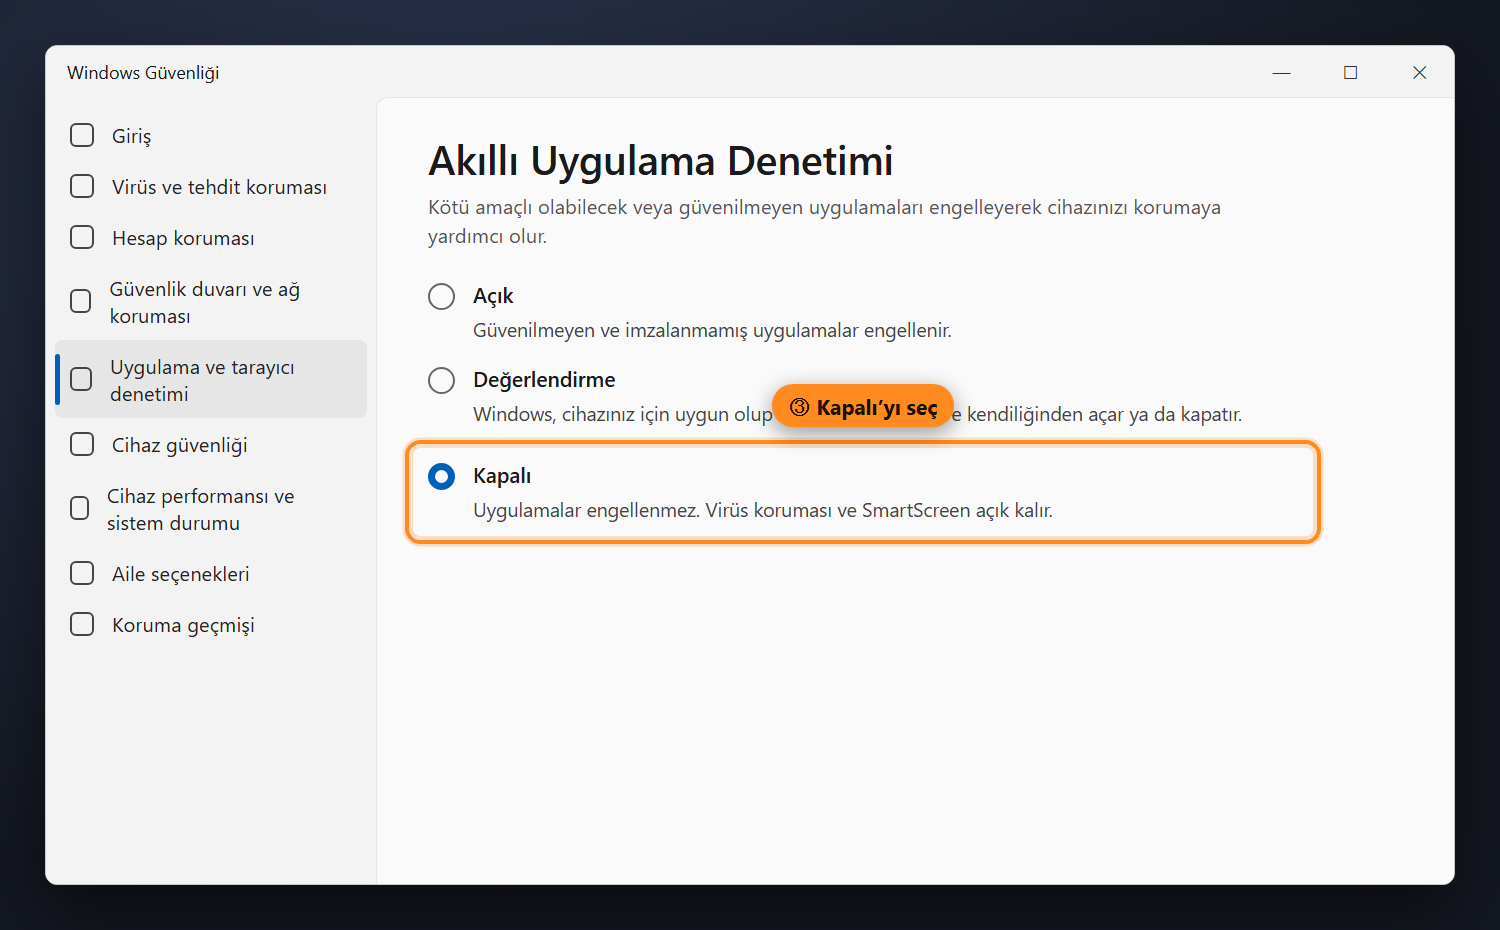
Task: Click the Windows Güvenliği window title
Action: pos(143,72)
